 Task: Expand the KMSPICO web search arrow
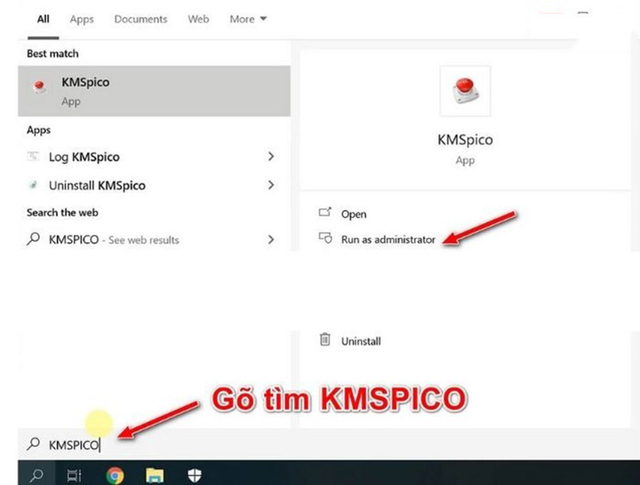click(271, 239)
